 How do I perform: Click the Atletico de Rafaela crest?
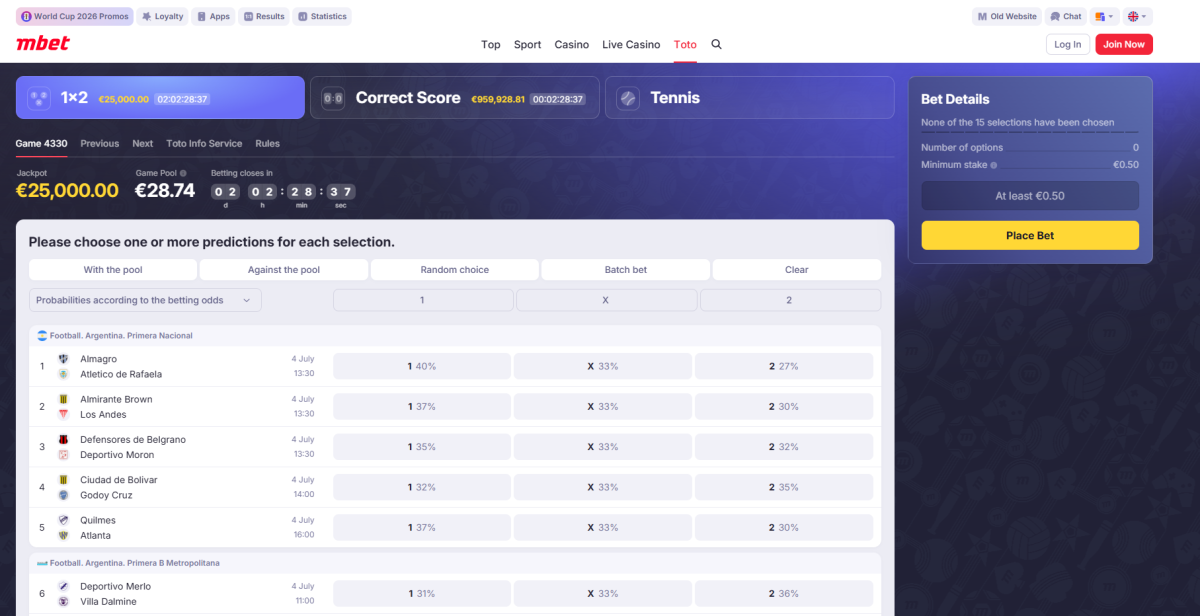click(63, 374)
